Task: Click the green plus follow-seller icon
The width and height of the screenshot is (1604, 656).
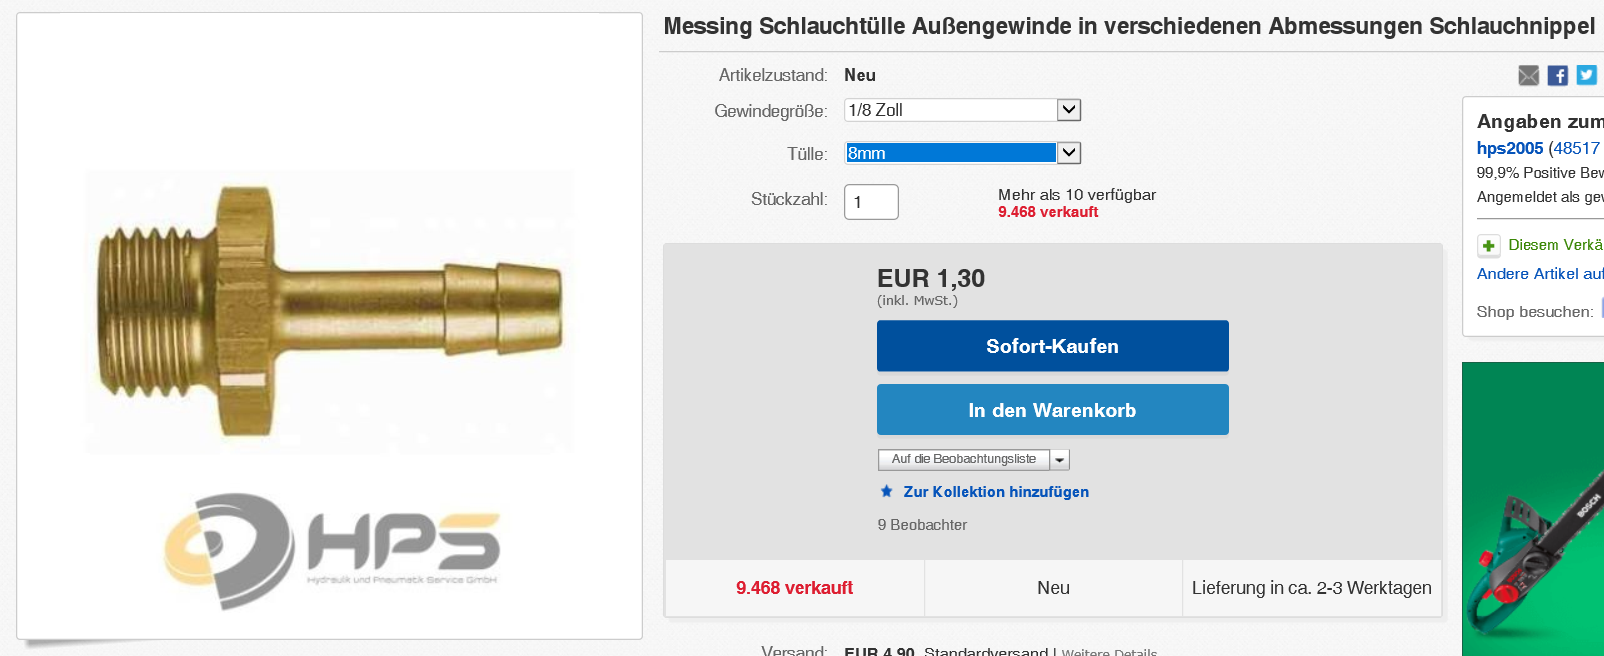Action: pos(1488,245)
